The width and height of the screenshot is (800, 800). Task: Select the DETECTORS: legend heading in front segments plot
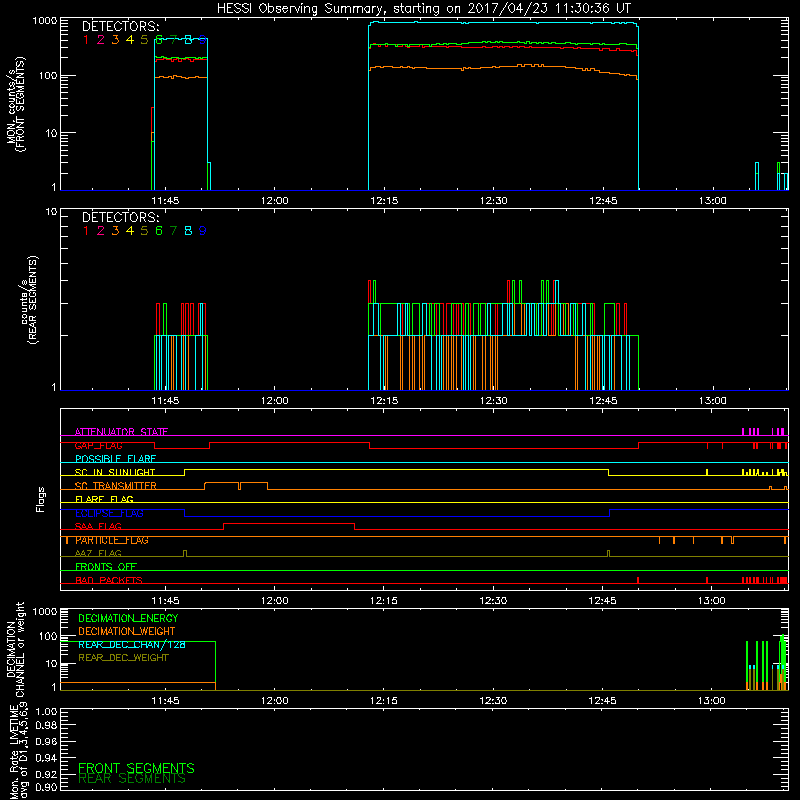[120, 27]
